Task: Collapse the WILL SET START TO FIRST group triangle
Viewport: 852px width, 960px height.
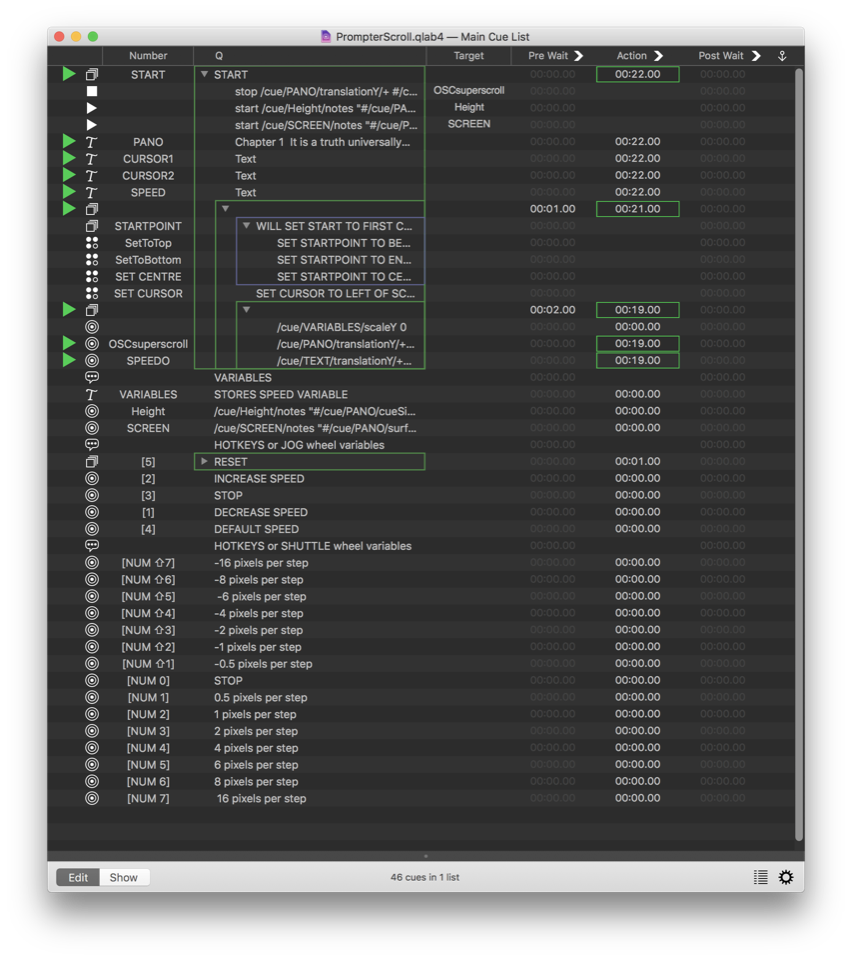Action: (x=246, y=226)
